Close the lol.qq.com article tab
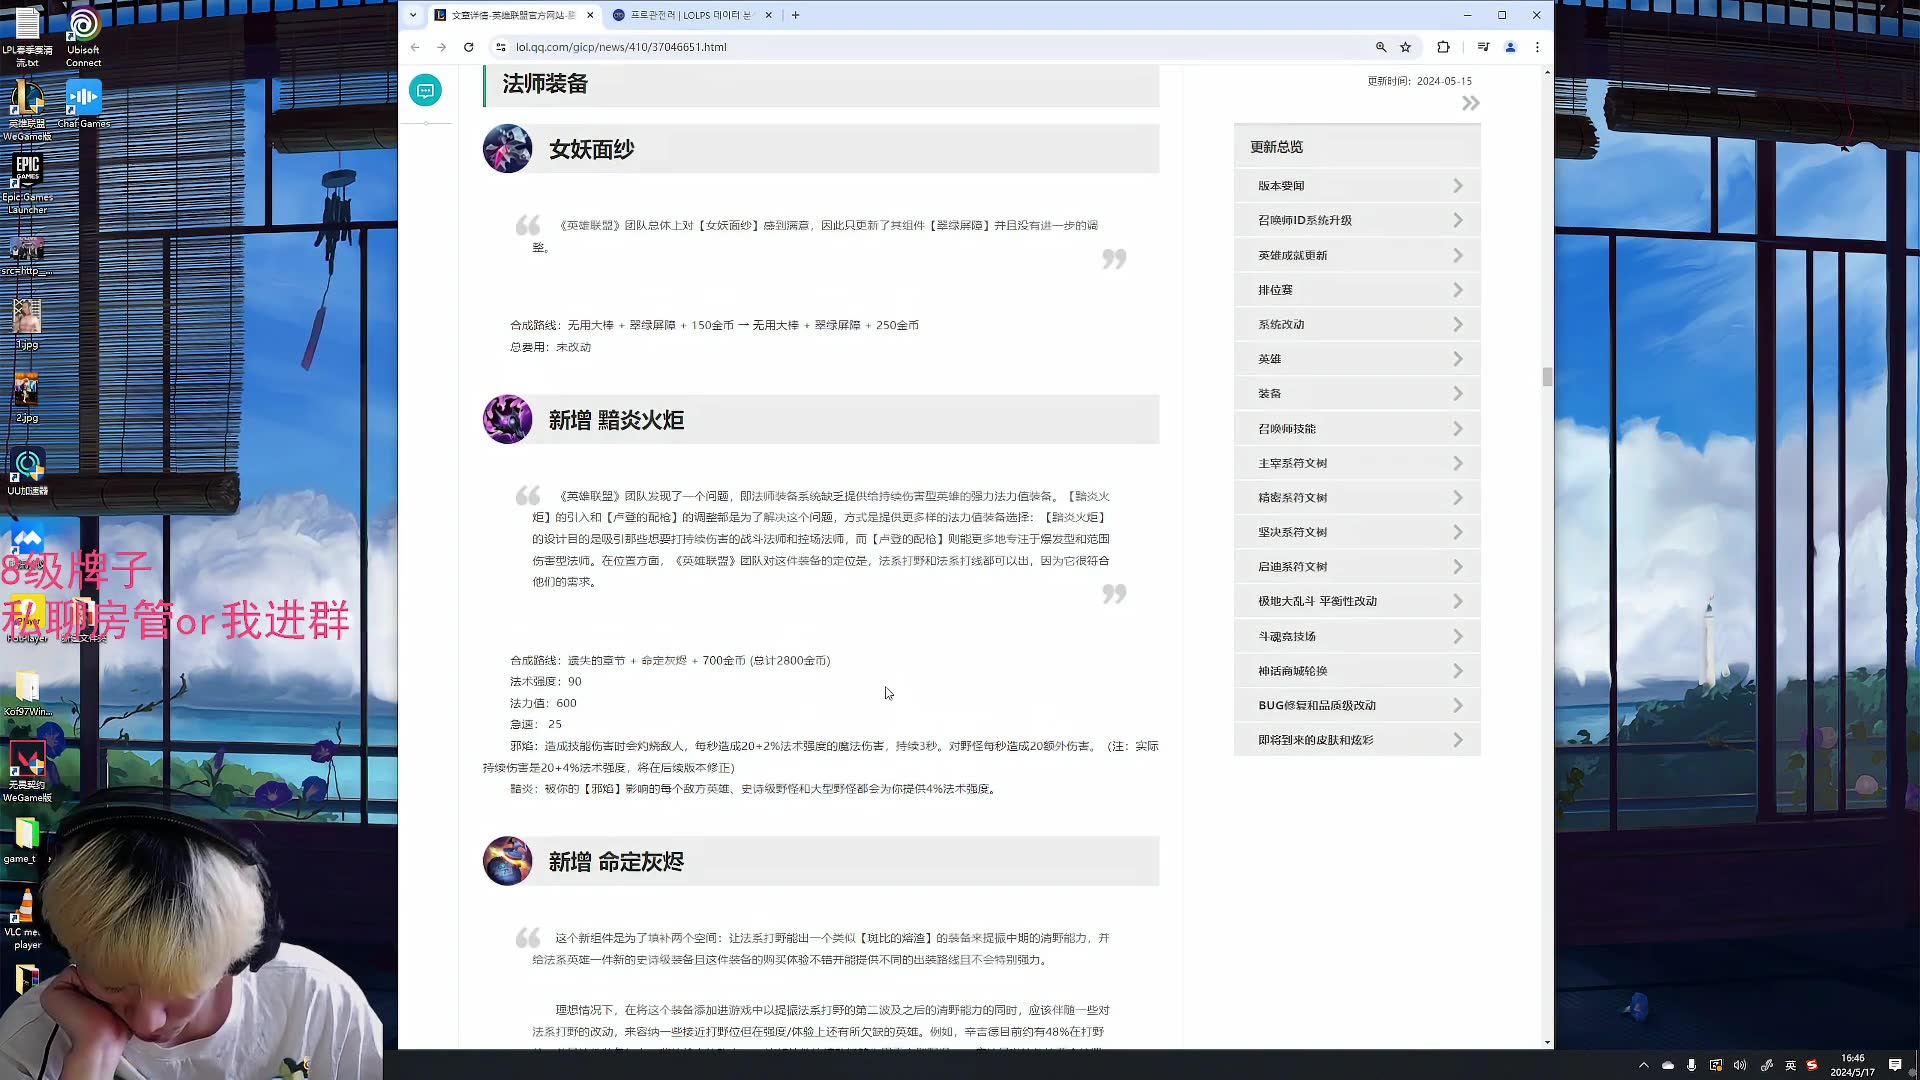This screenshot has width=1920, height=1080. click(x=590, y=15)
